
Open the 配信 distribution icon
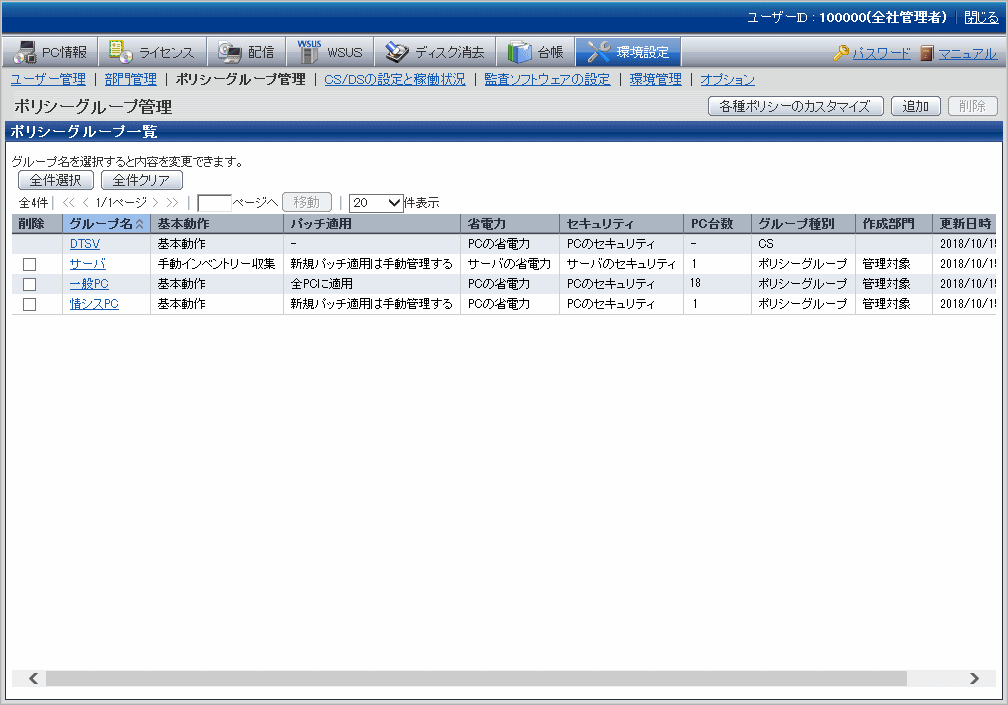click(x=230, y=52)
